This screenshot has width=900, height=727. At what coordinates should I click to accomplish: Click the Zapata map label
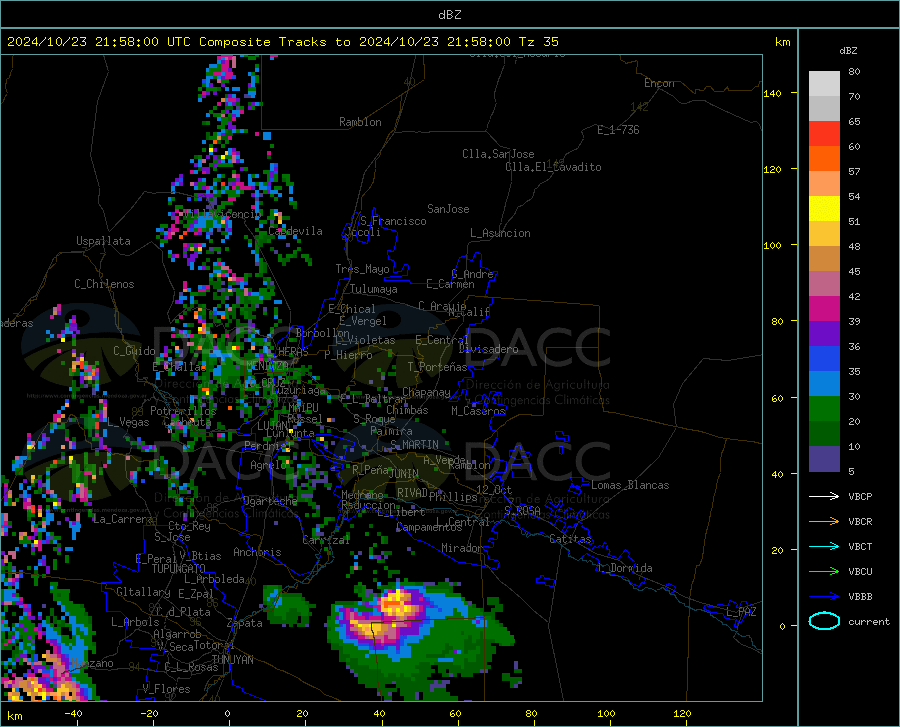[245, 623]
